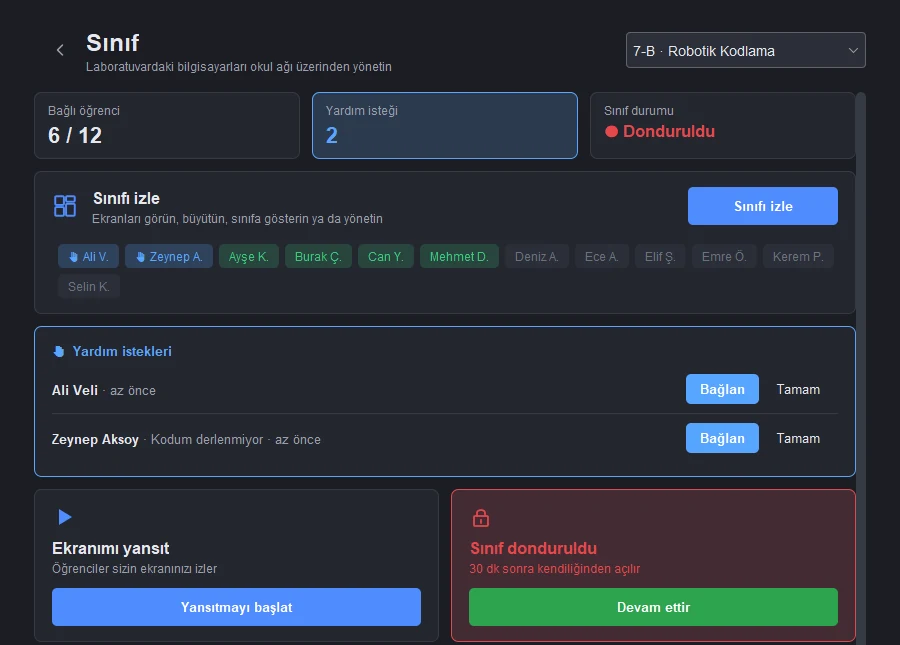Click the Ali Veli name in requests

tap(75, 390)
